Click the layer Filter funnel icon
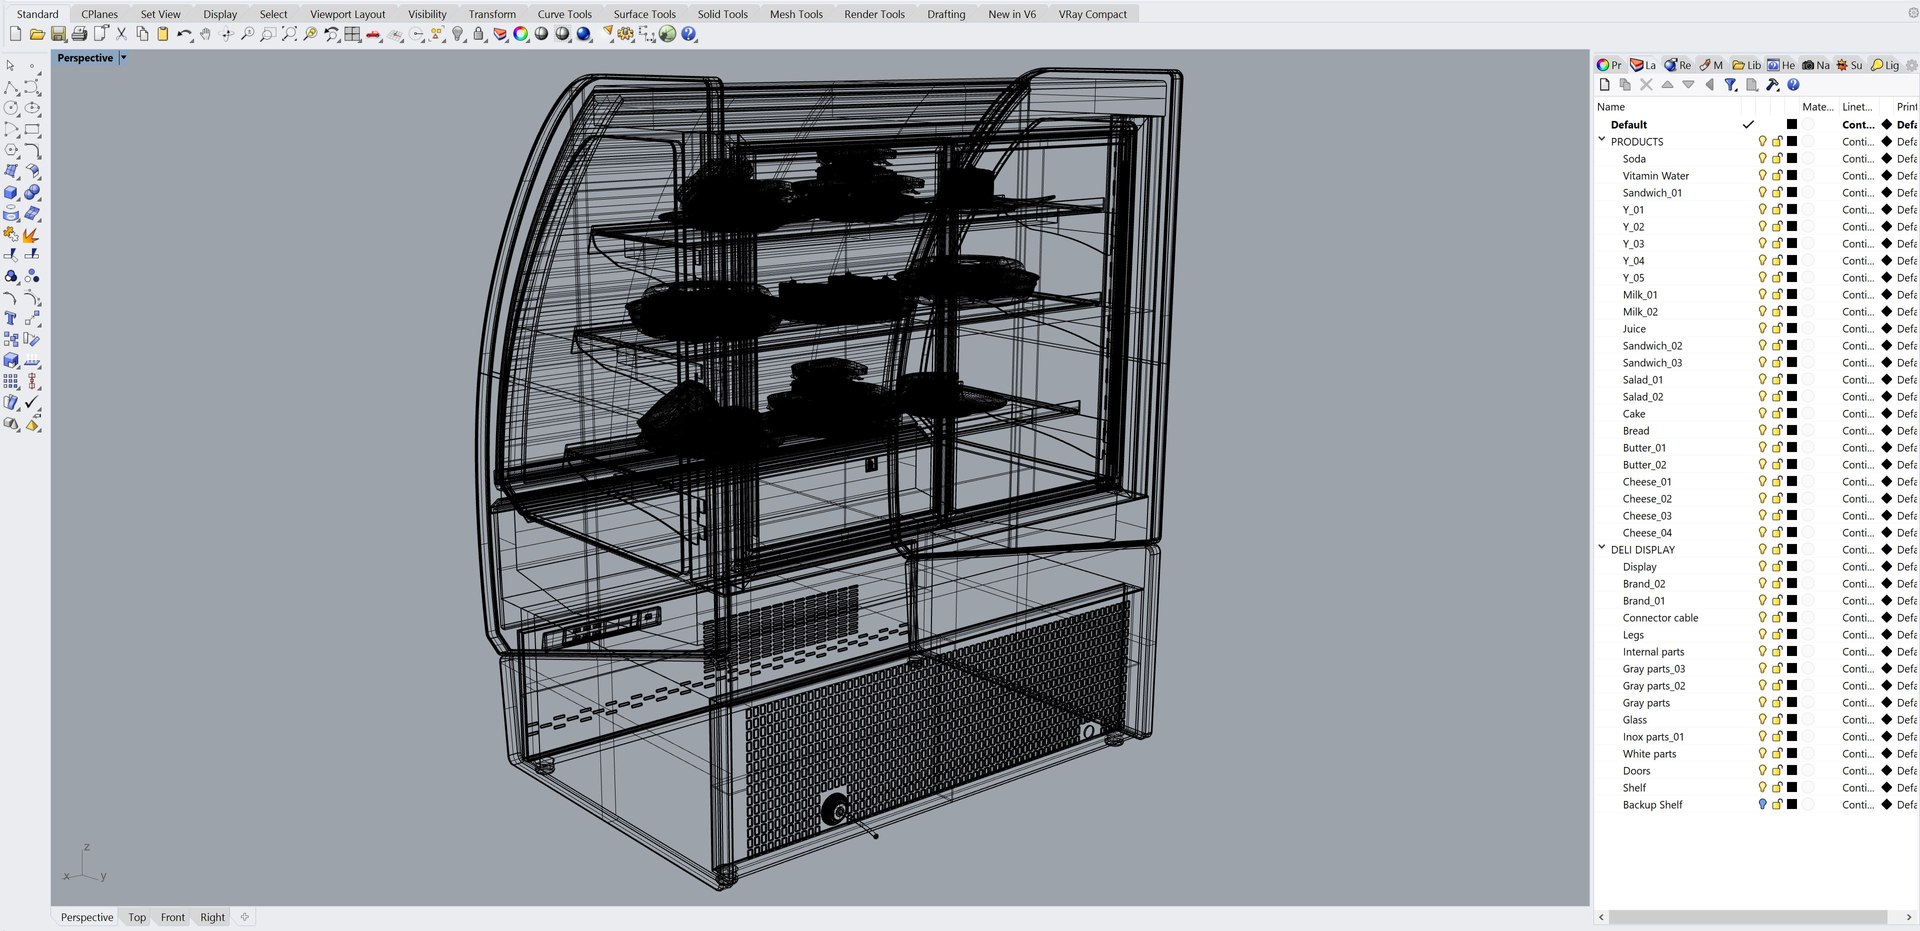The height and width of the screenshot is (931, 1920). pyautogui.click(x=1730, y=85)
